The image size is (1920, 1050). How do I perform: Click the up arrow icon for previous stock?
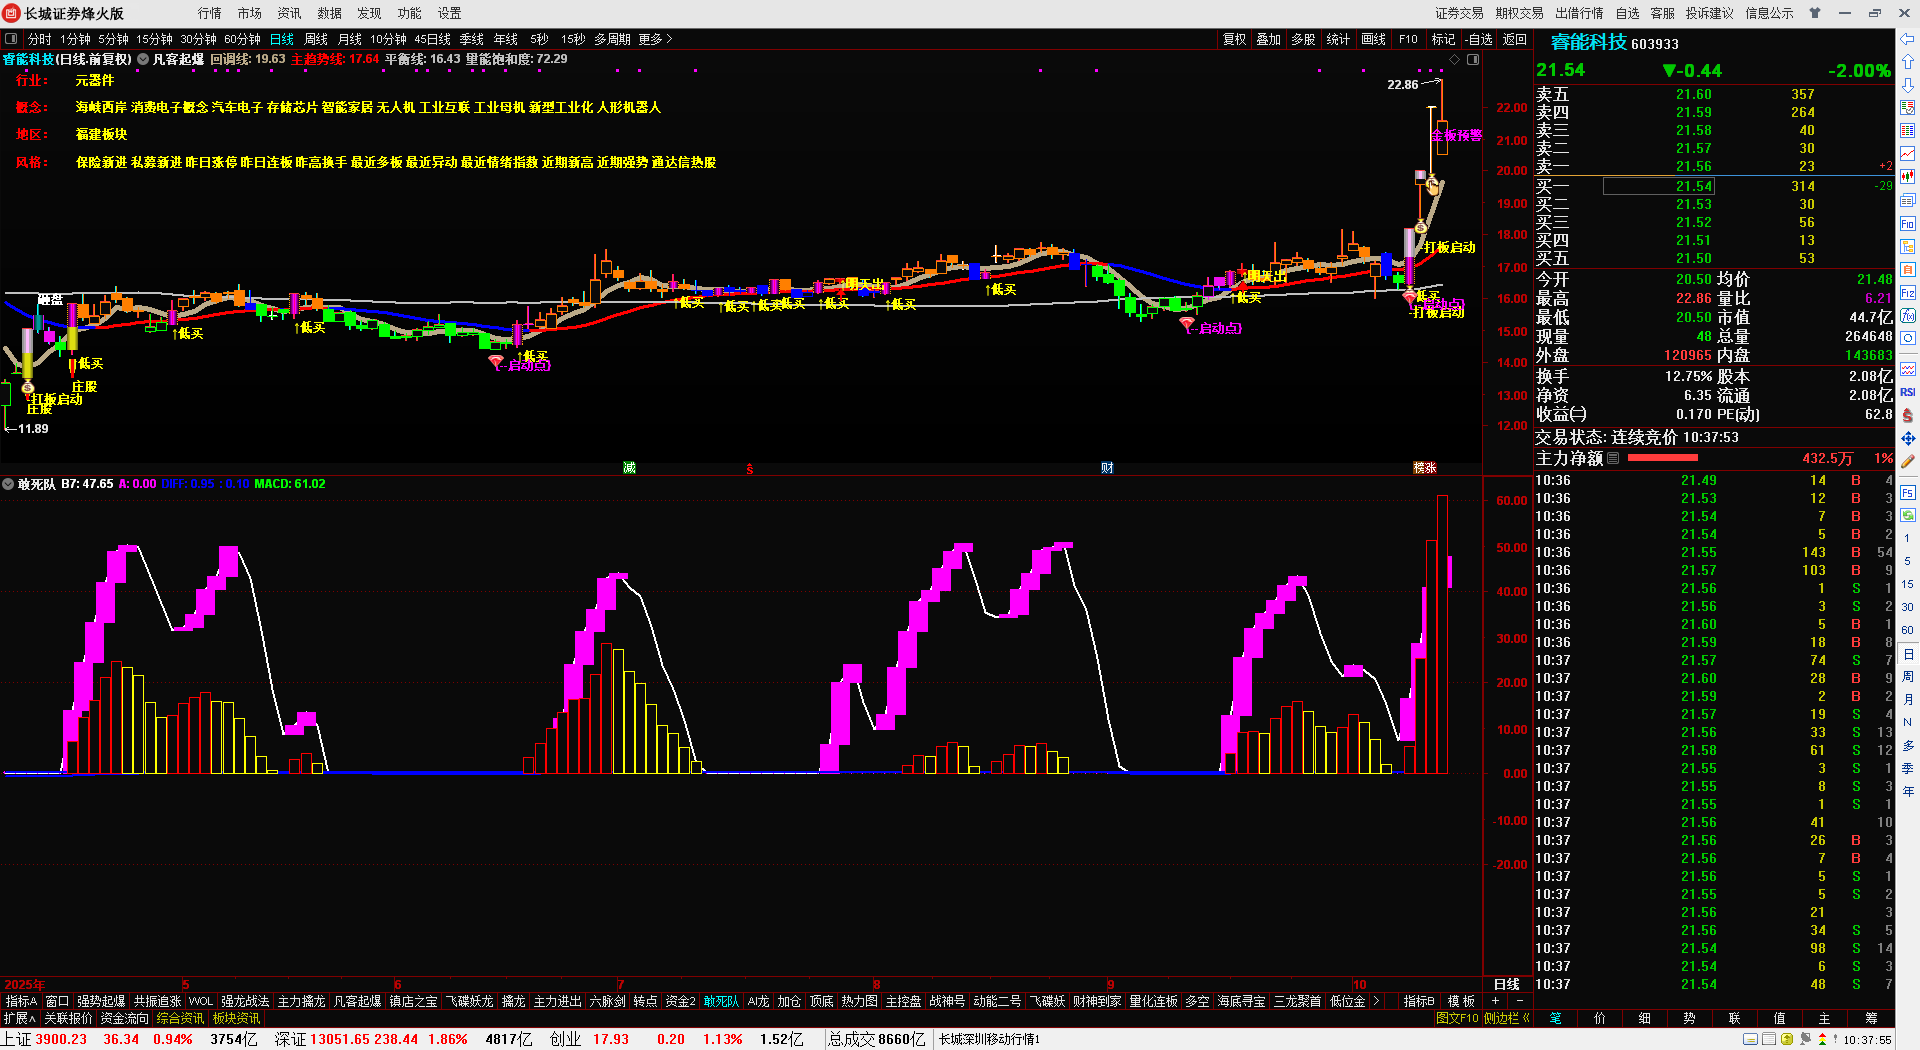click(x=1908, y=62)
